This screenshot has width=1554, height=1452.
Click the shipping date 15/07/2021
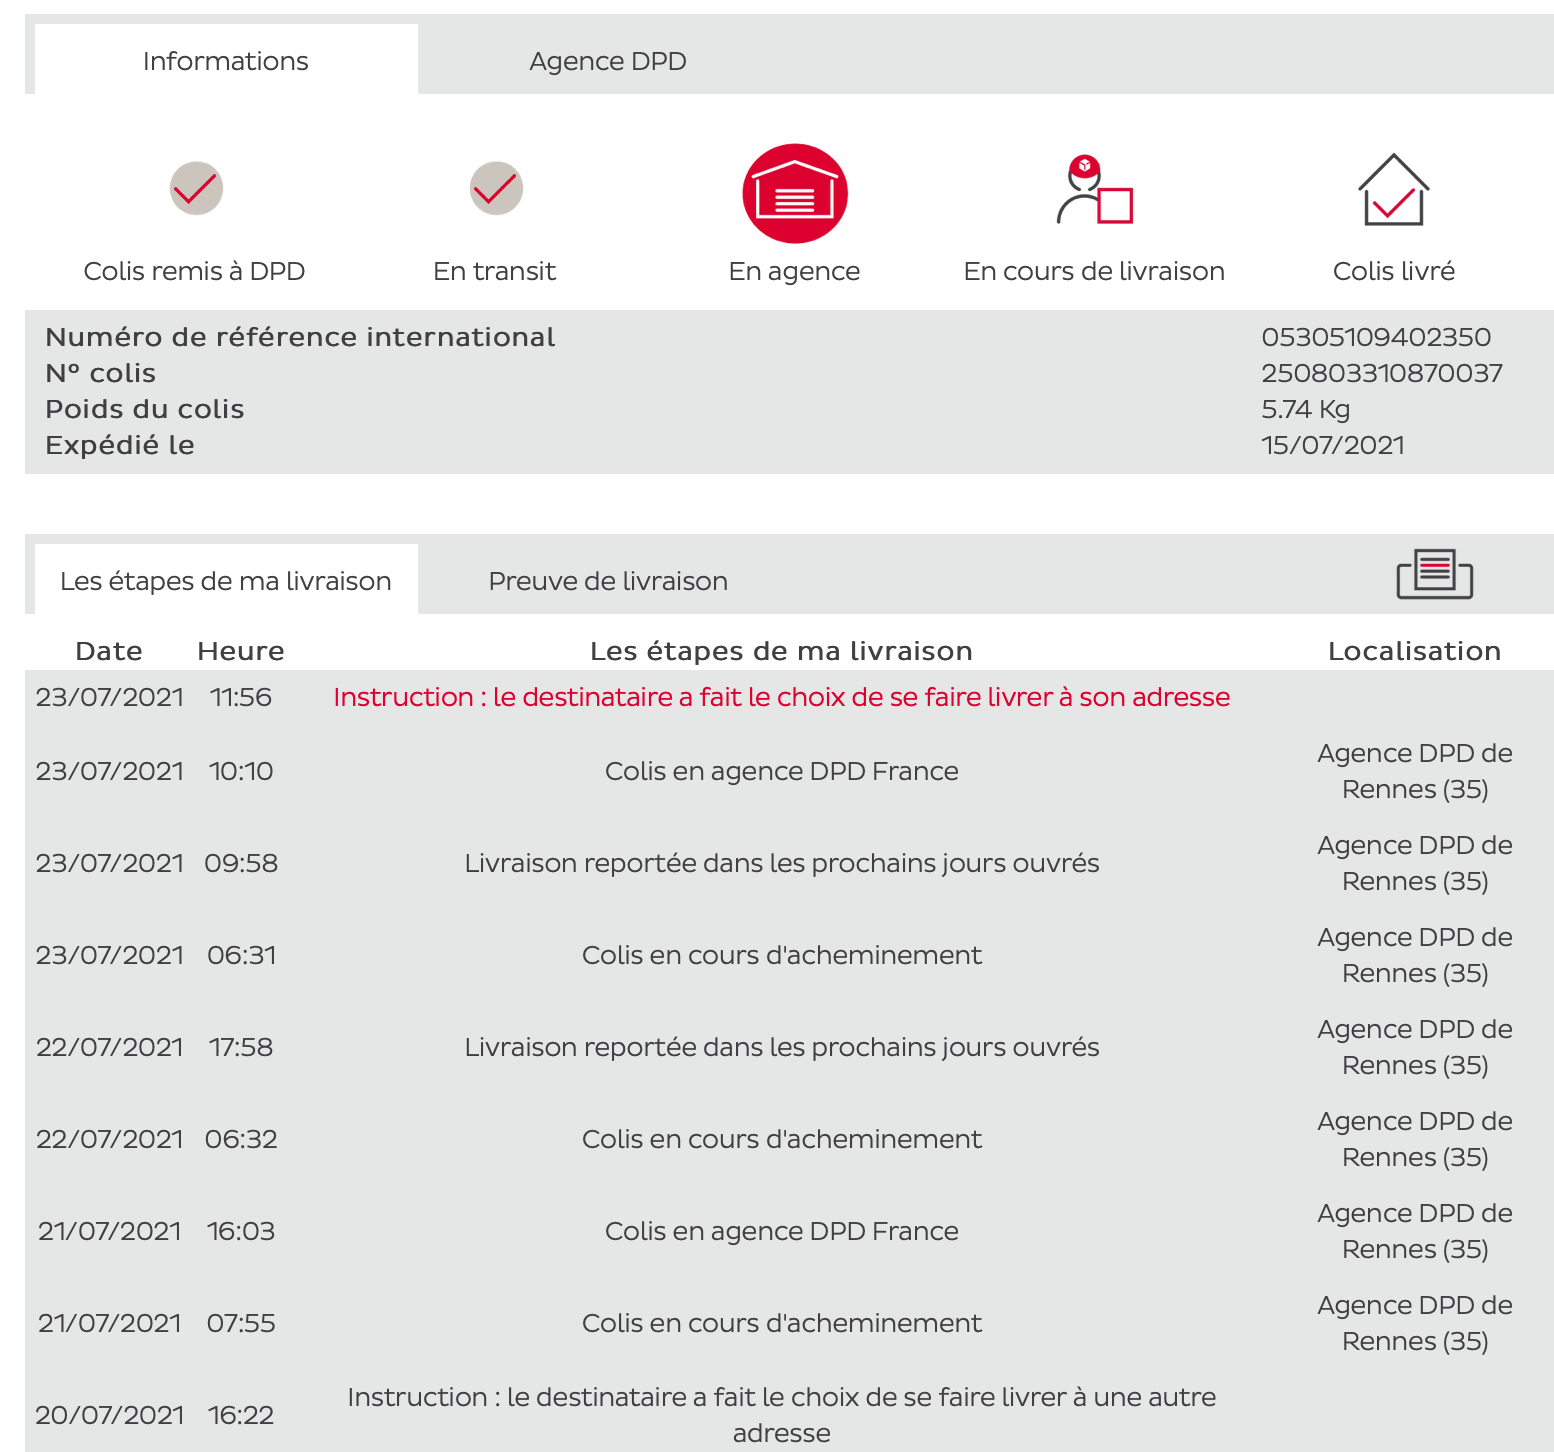pos(1333,445)
